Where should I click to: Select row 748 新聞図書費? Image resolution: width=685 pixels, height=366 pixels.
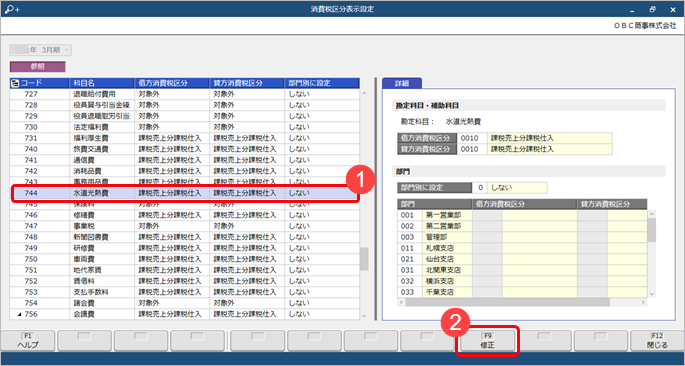(184, 237)
